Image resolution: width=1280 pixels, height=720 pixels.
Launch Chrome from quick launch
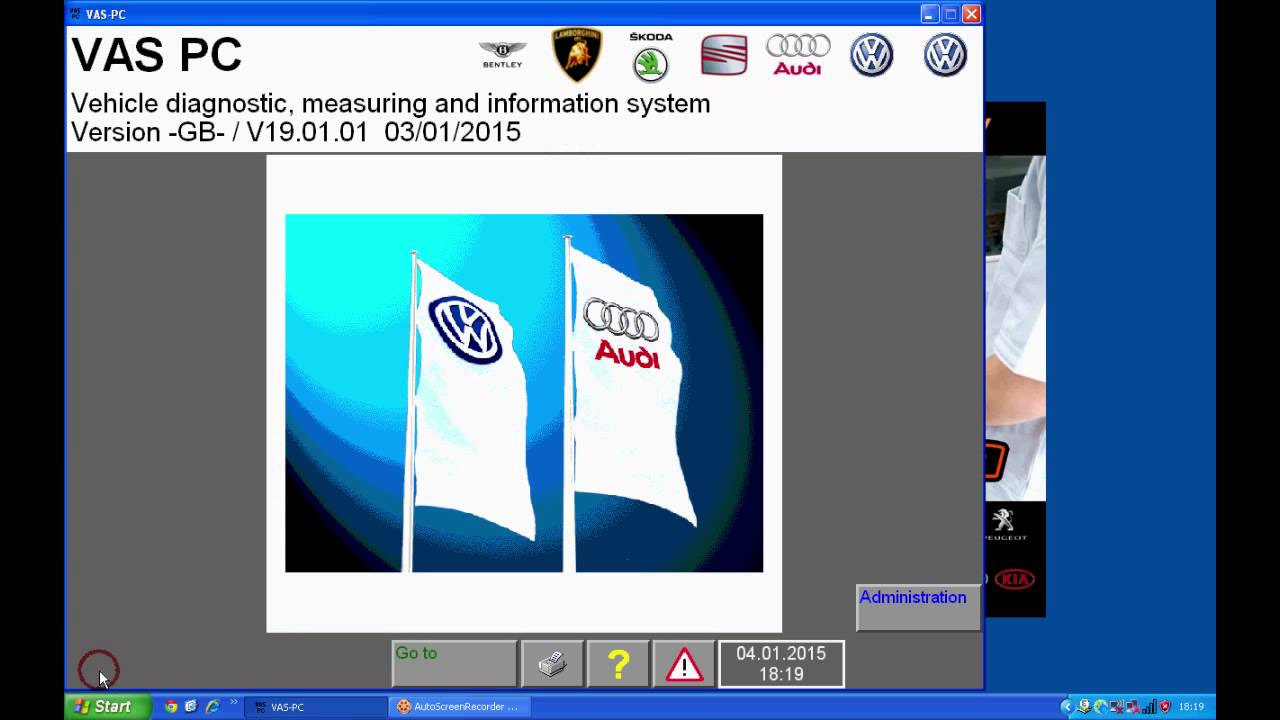171,707
